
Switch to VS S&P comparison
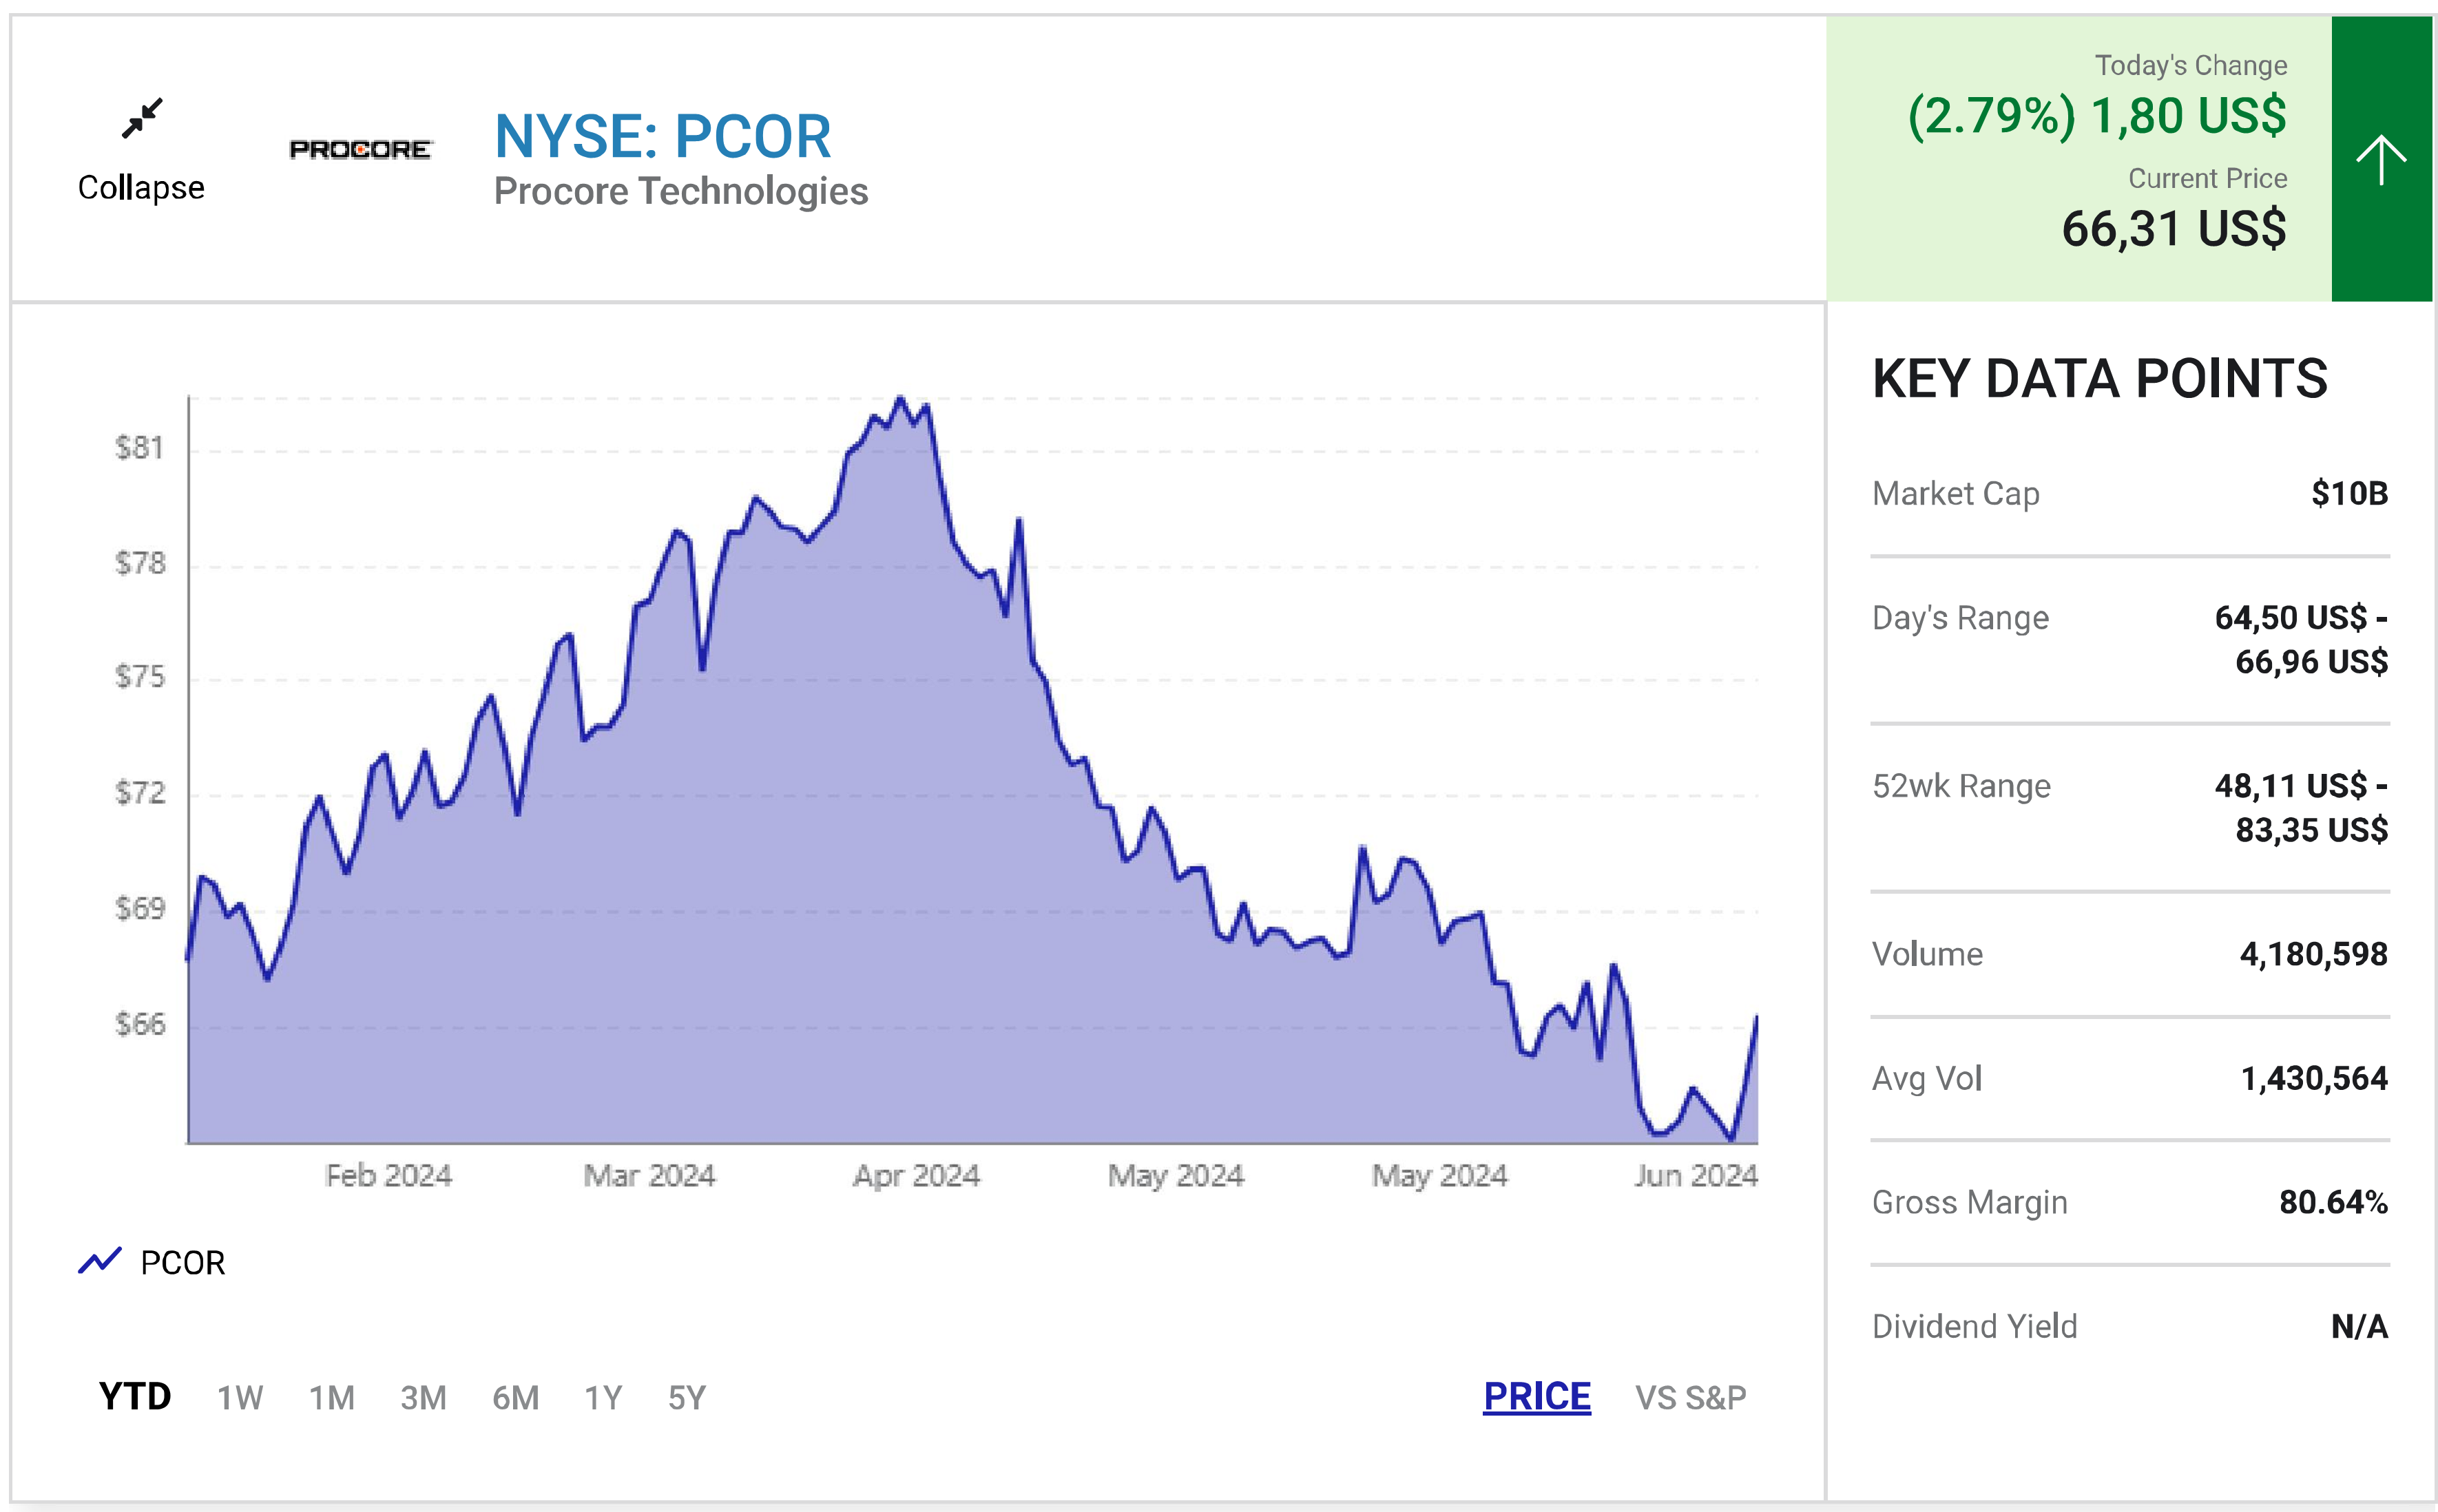1690,1397
